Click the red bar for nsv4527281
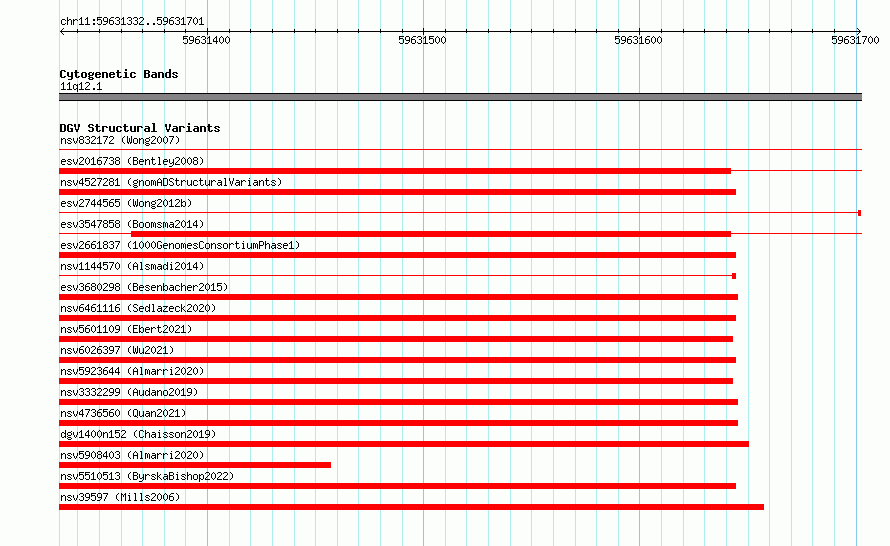The image size is (890, 546). coord(397,192)
